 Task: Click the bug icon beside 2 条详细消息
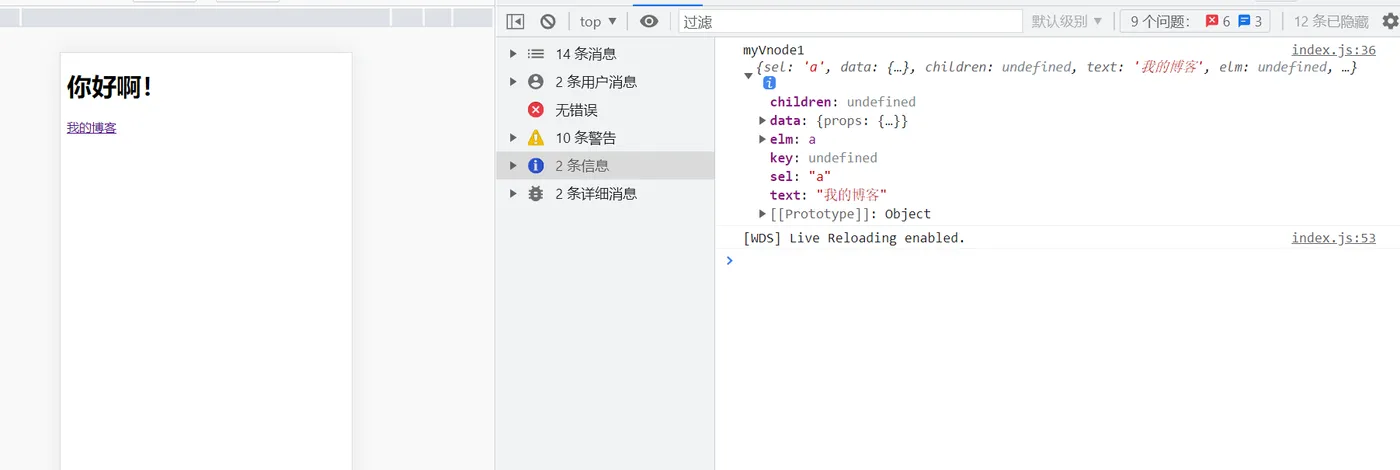pyautogui.click(x=536, y=194)
